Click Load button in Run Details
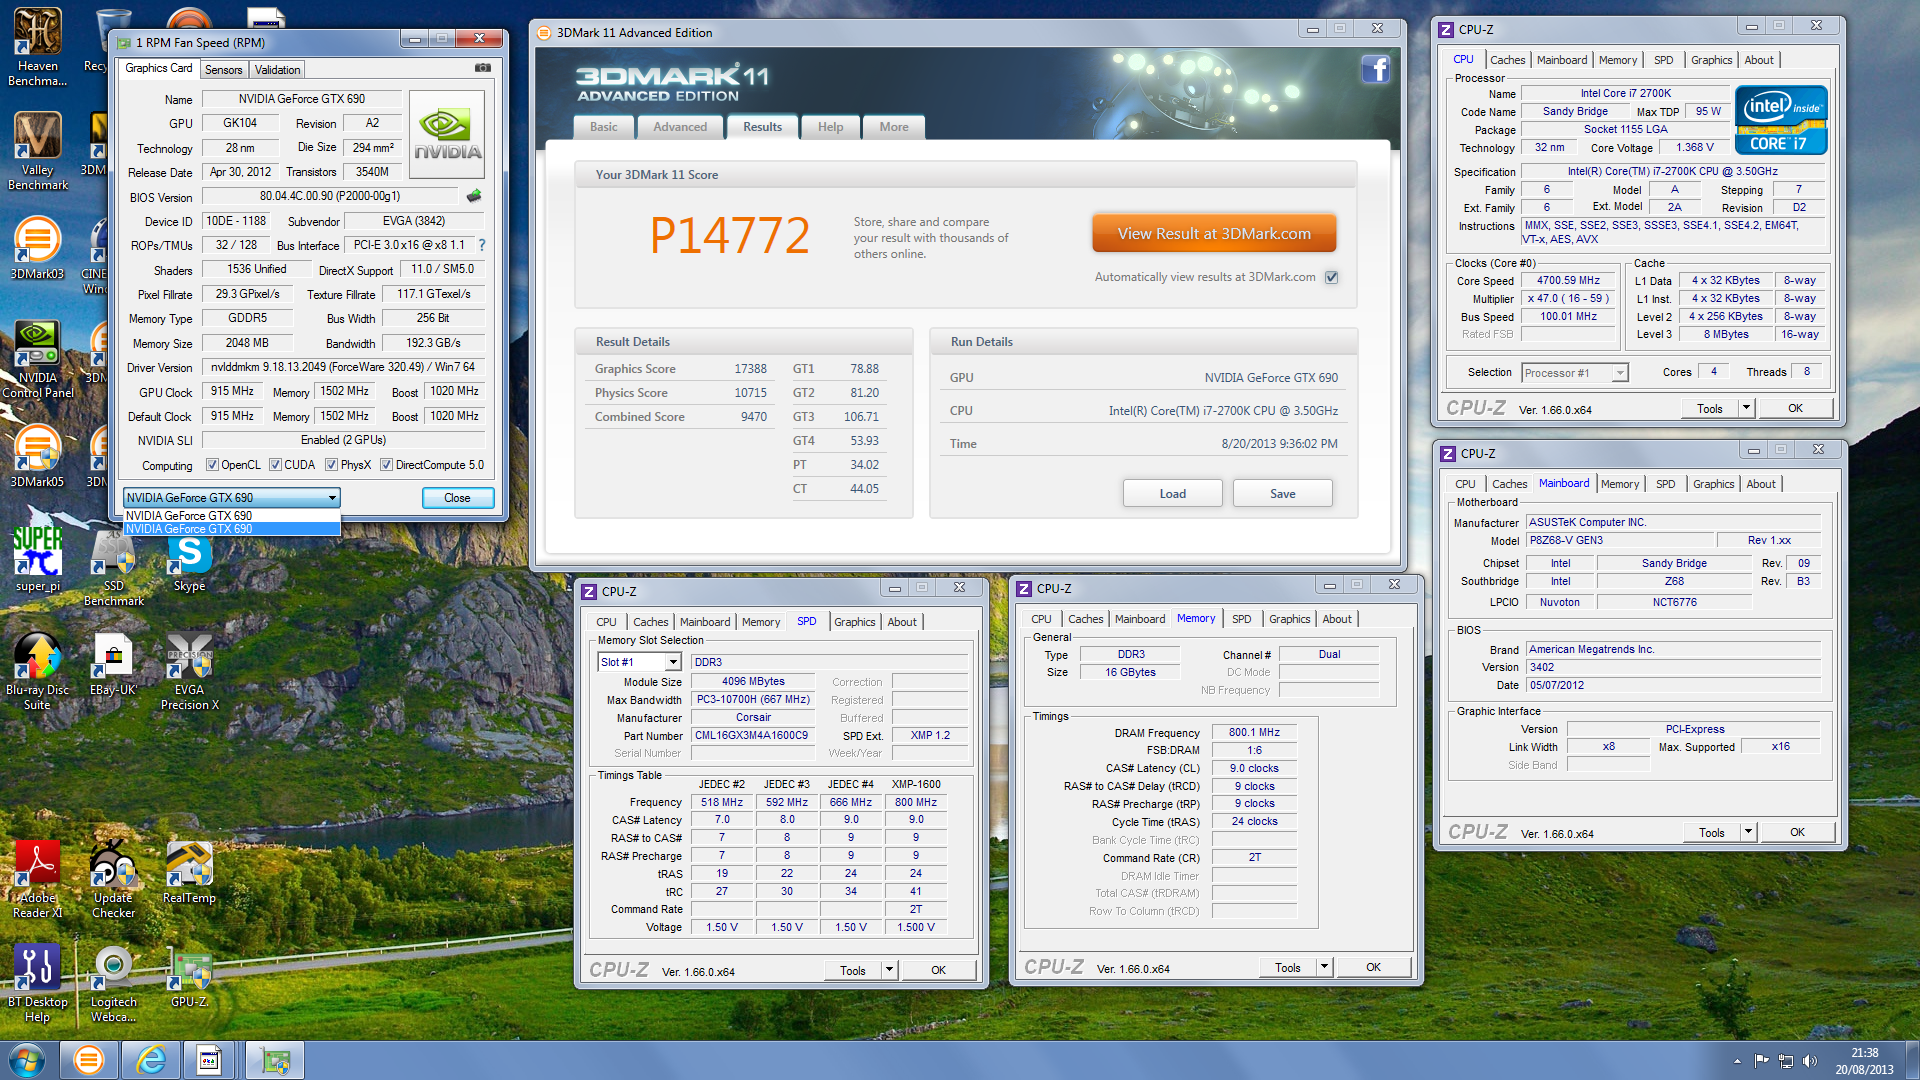 [1173, 494]
